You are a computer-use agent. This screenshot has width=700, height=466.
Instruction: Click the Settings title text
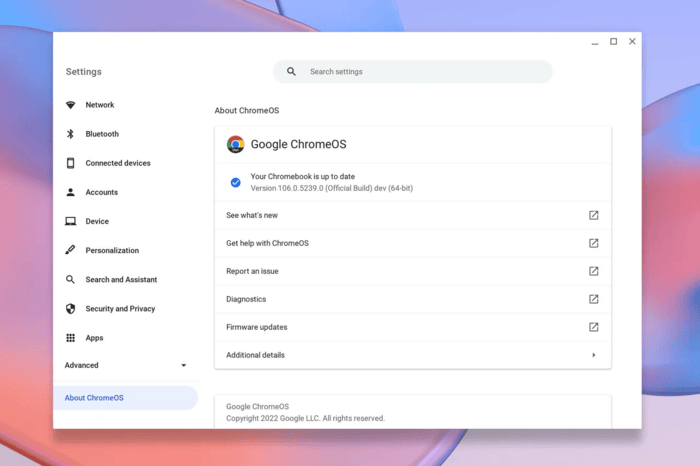(x=83, y=72)
